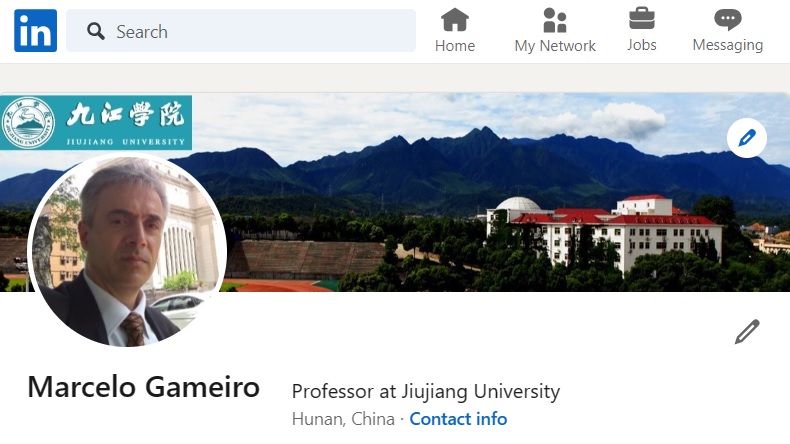Screen dimensions: 790x444
Task: Open the Home house icon
Action: tap(454, 20)
